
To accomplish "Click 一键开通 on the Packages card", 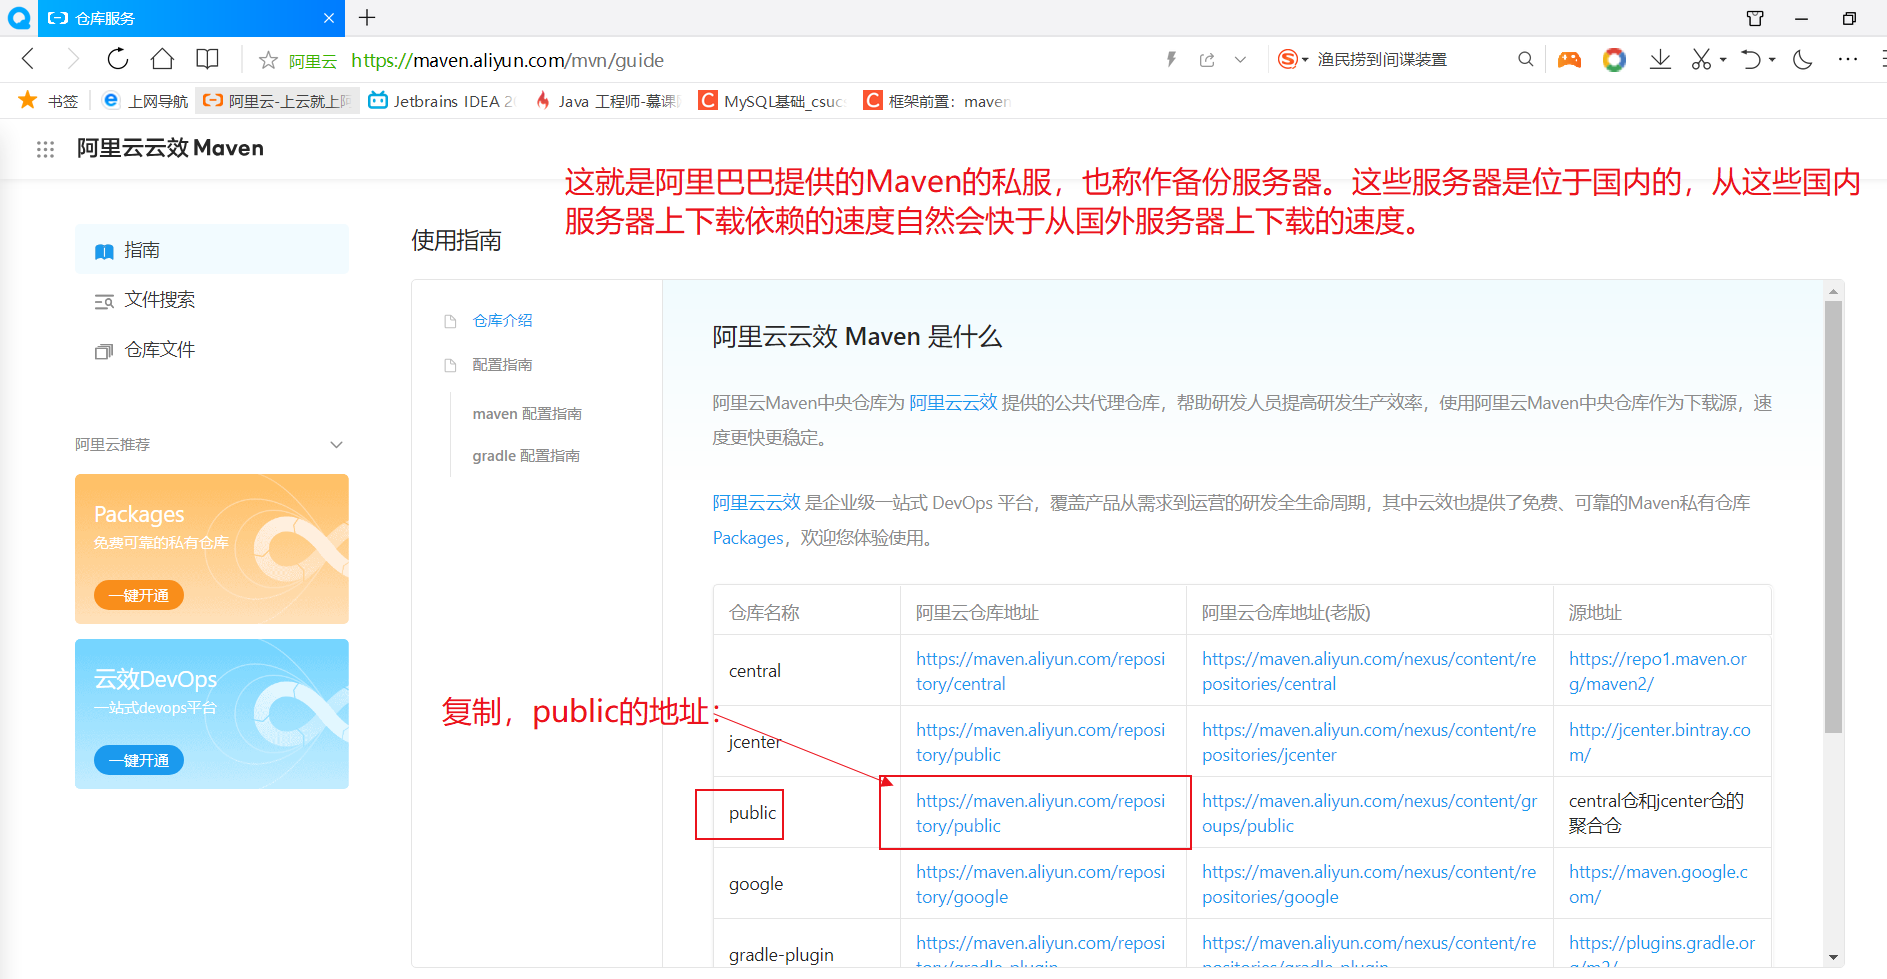I will point(139,595).
